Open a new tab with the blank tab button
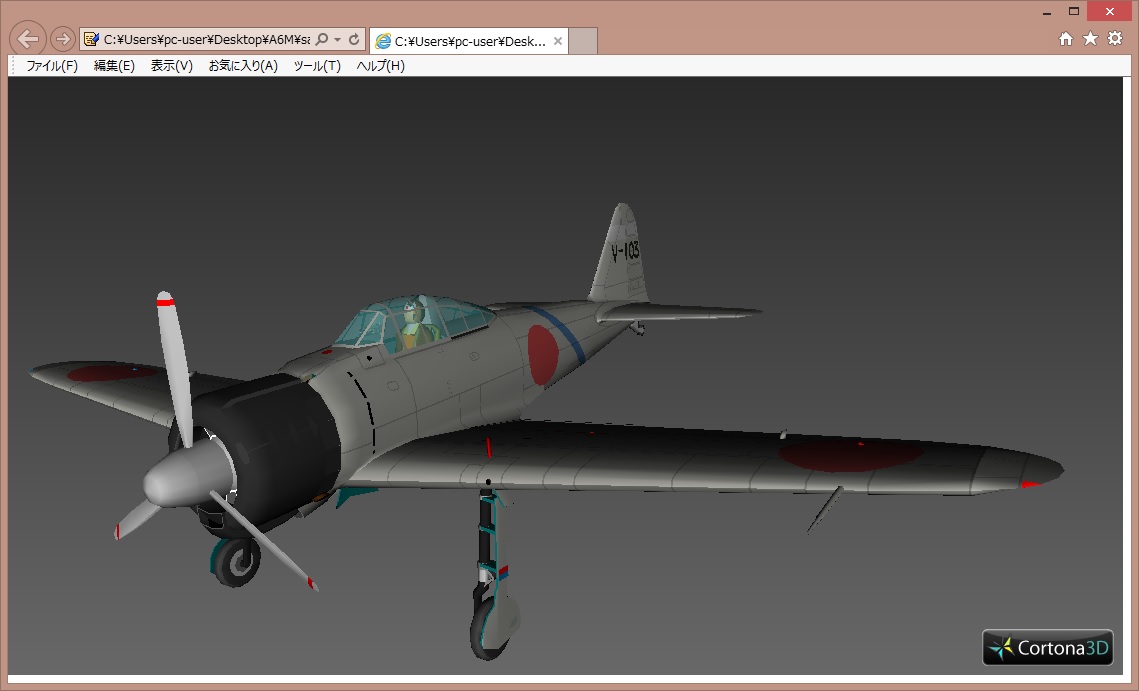The width and height of the screenshot is (1139, 691). point(583,42)
